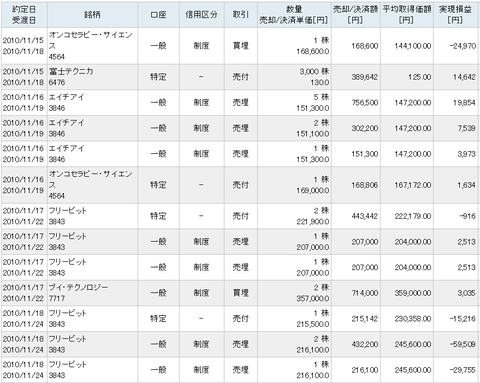Select the realized profit value 3,035
The width and height of the screenshot is (480, 383).
[466, 293]
